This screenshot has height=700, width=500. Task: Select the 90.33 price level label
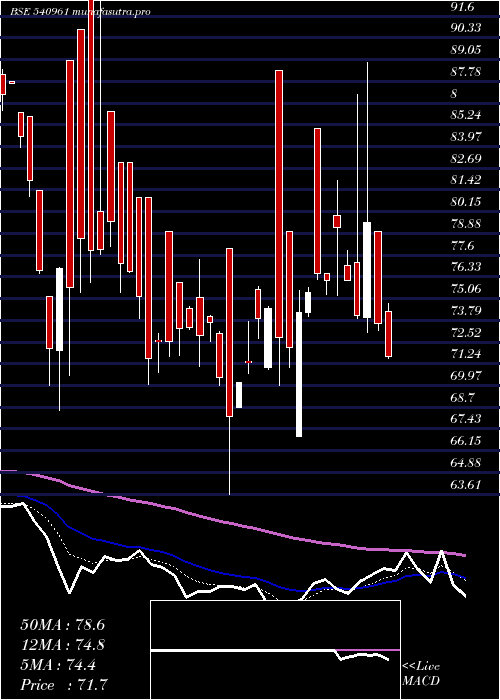[x=466, y=28]
